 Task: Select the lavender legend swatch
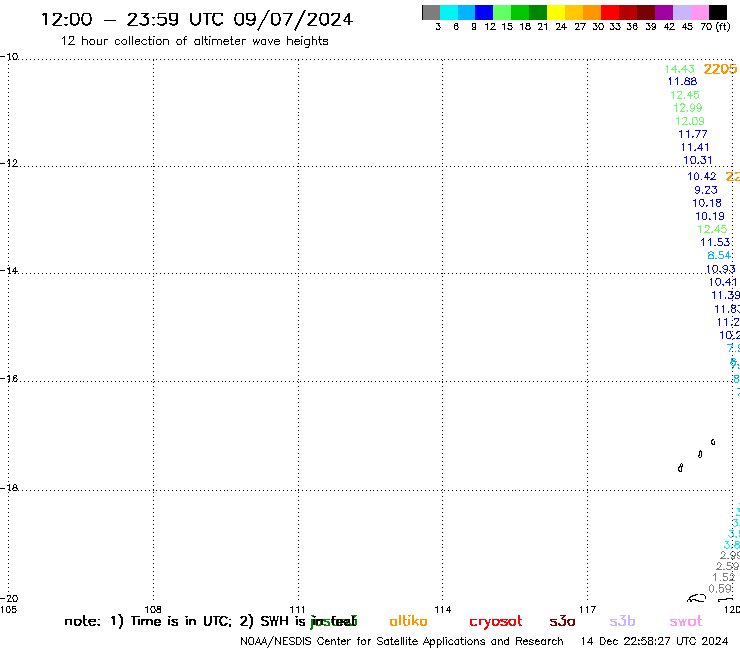(681, 12)
